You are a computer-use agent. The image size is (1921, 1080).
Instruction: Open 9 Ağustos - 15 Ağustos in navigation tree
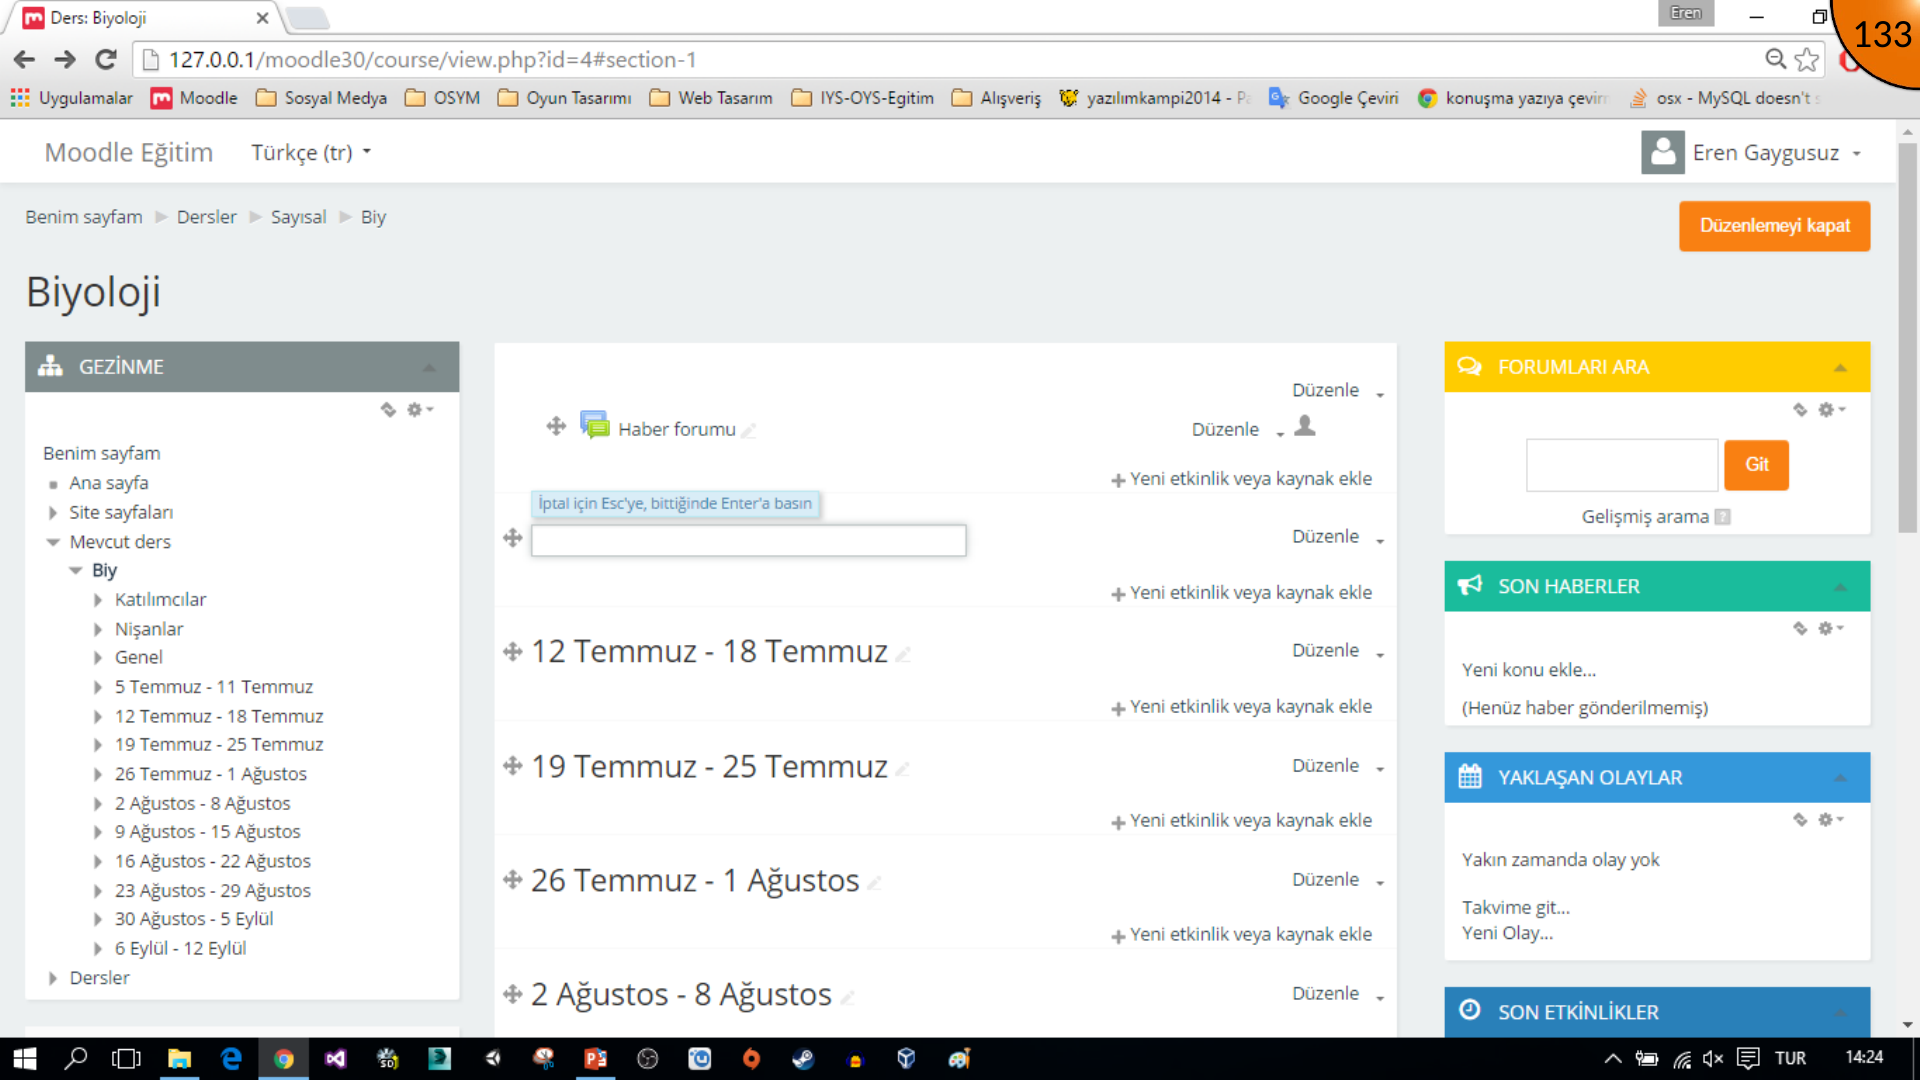[207, 832]
